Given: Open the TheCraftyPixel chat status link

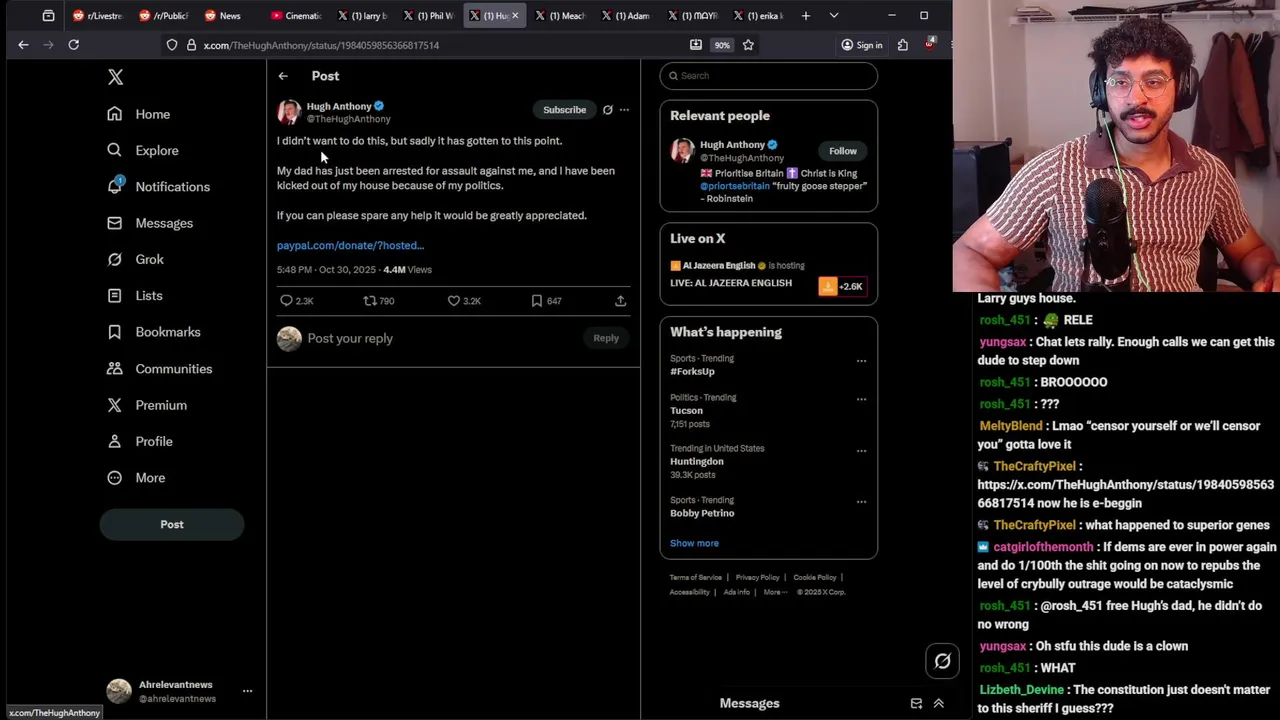Looking at the screenshot, I should [1125, 494].
